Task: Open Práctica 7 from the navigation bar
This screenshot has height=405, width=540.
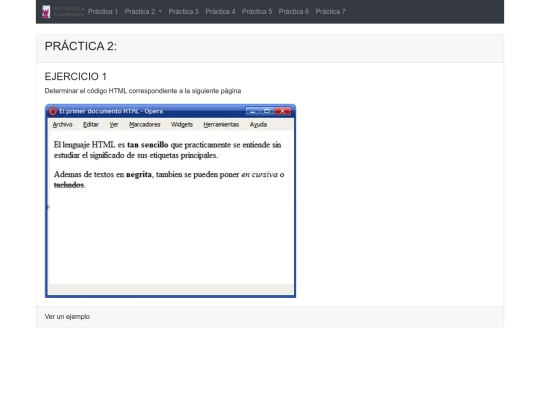Action: coord(330,12)
